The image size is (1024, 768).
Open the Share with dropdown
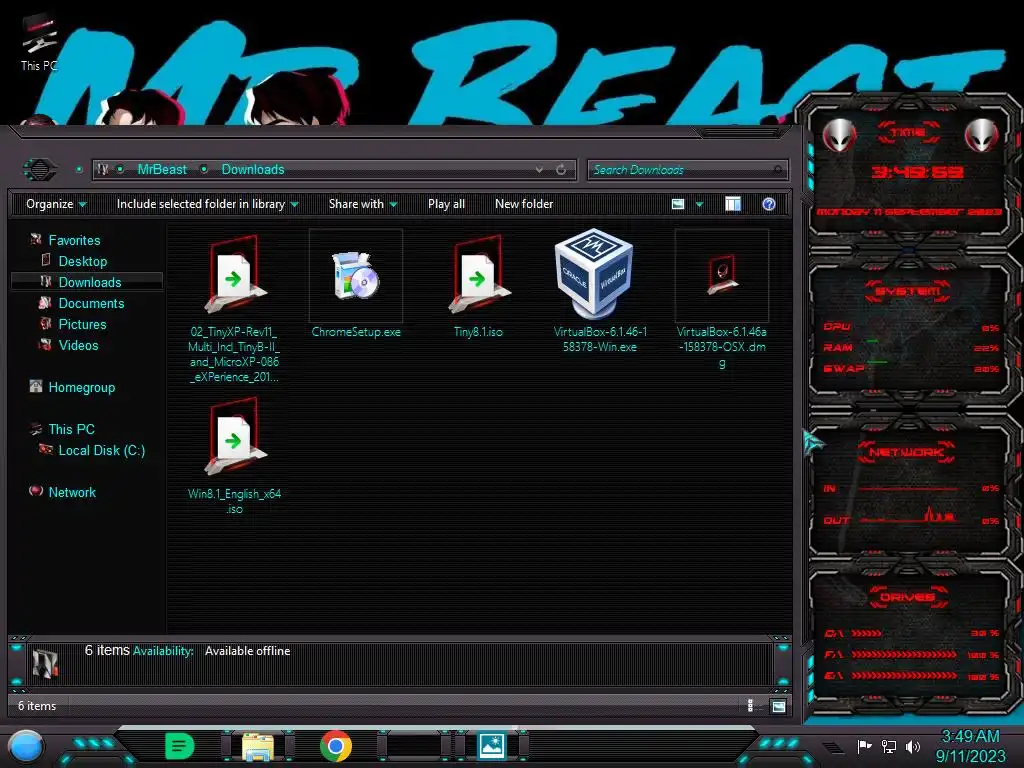point(362,204)
